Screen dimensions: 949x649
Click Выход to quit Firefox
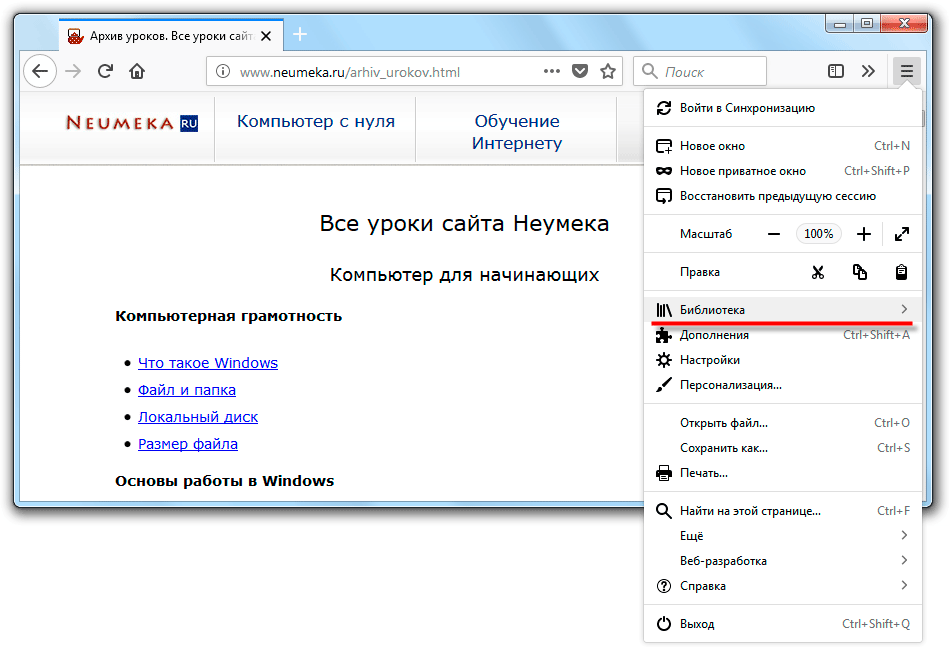tap(783, 624)
